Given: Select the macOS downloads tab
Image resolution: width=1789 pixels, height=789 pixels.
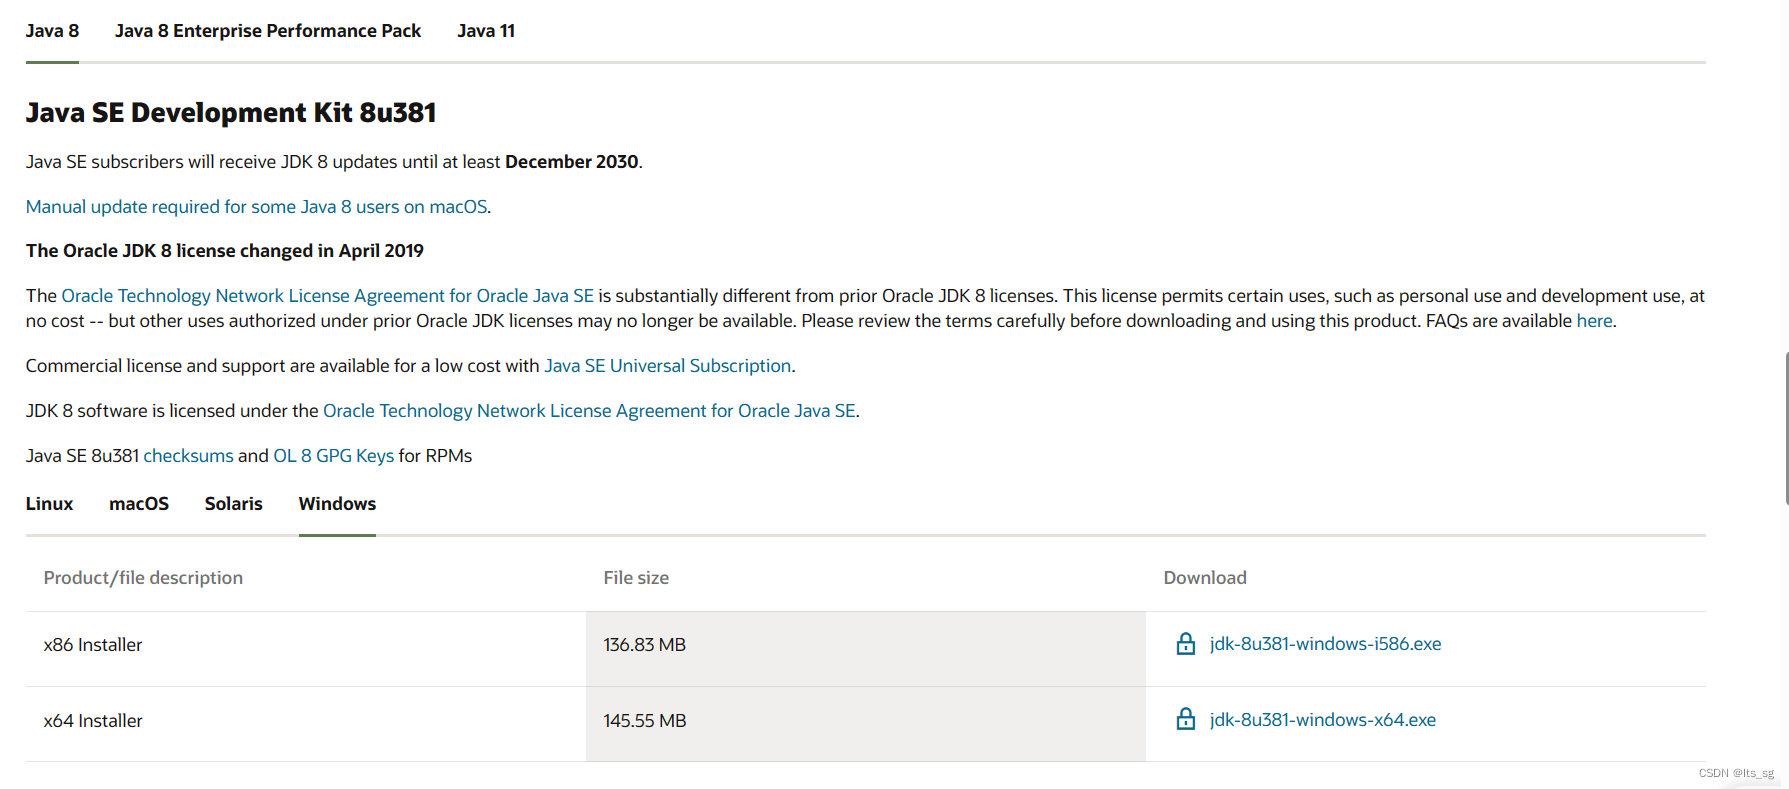Looking at the screenshot, I should (x=139, y=504).
